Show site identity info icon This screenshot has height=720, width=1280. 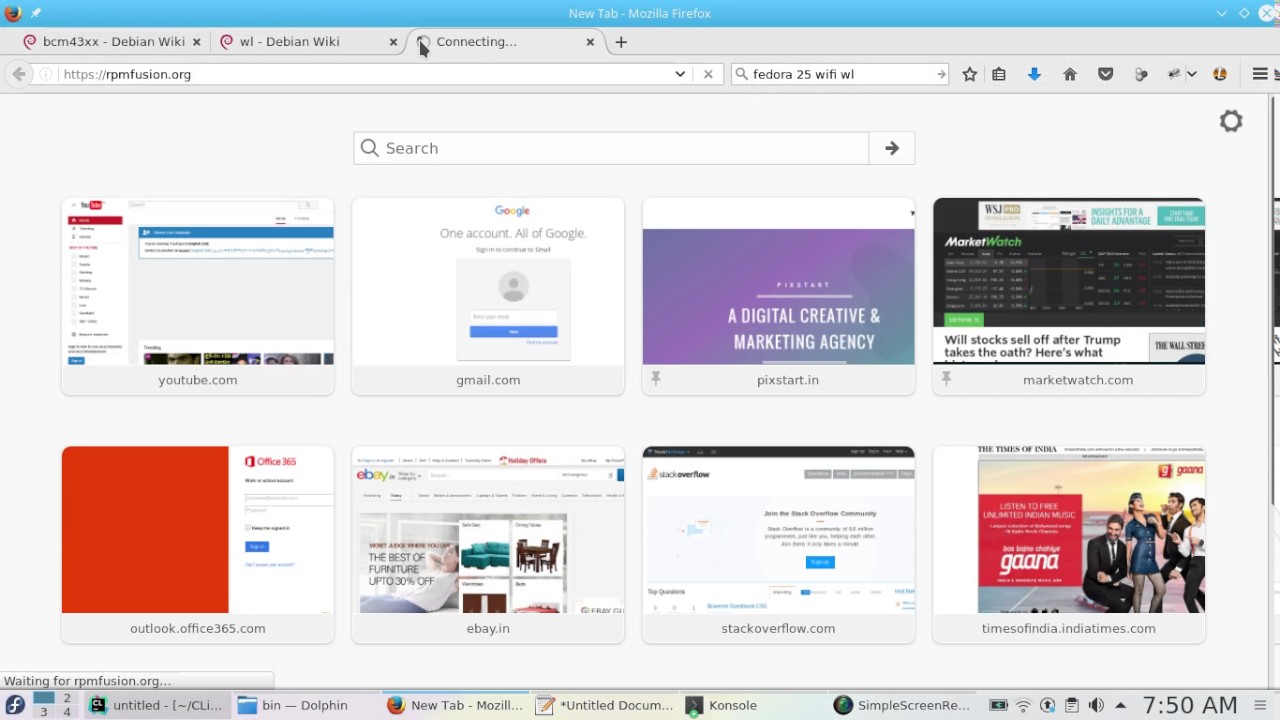[46, 74]
